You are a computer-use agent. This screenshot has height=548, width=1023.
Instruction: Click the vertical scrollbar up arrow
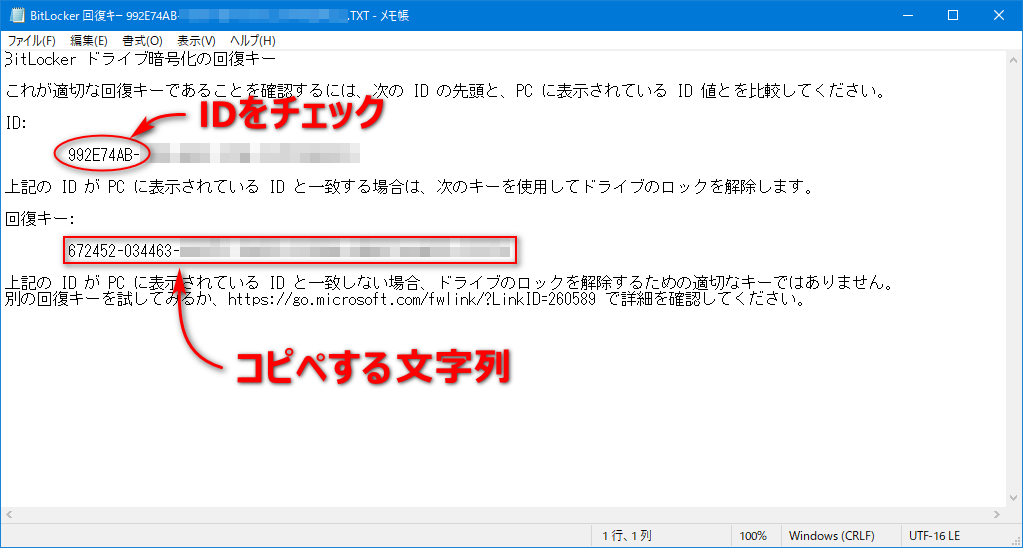(1013, 59)
